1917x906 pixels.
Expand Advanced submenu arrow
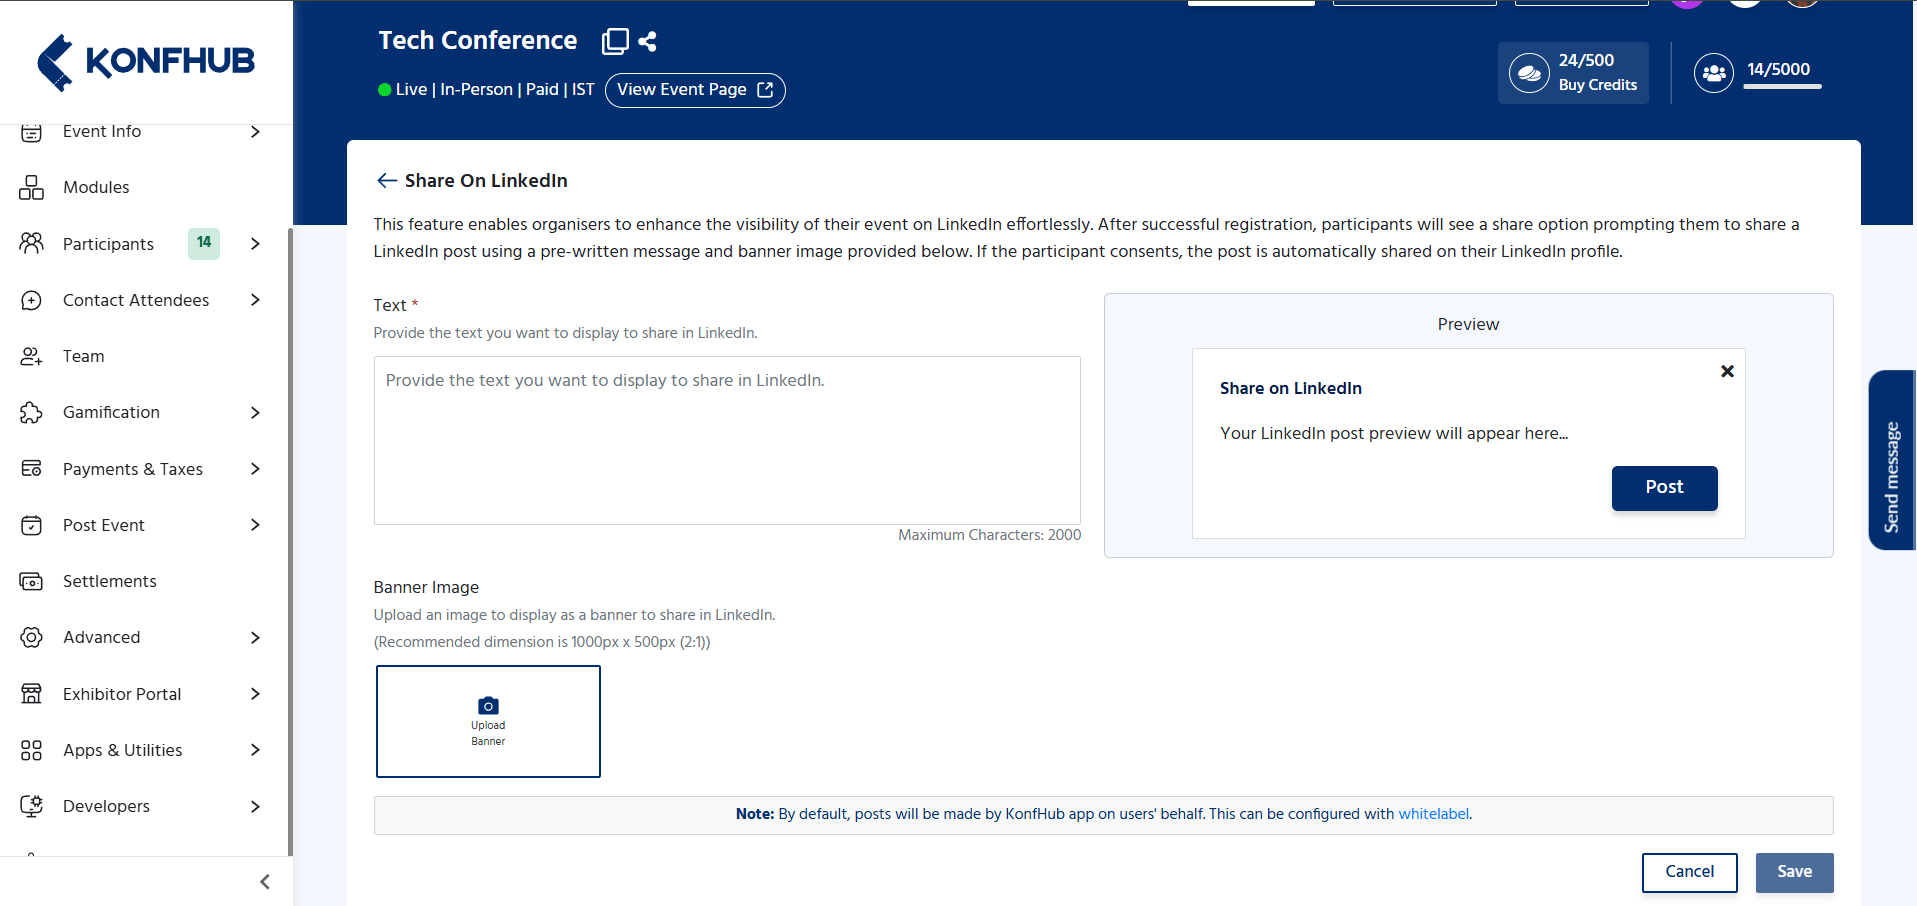click(255, 637)
